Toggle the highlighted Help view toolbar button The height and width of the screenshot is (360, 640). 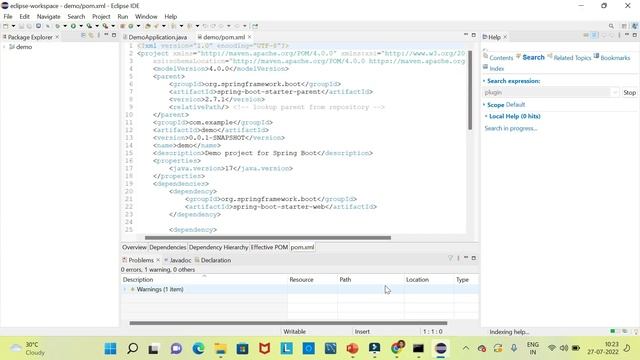(x=595, y=36)
